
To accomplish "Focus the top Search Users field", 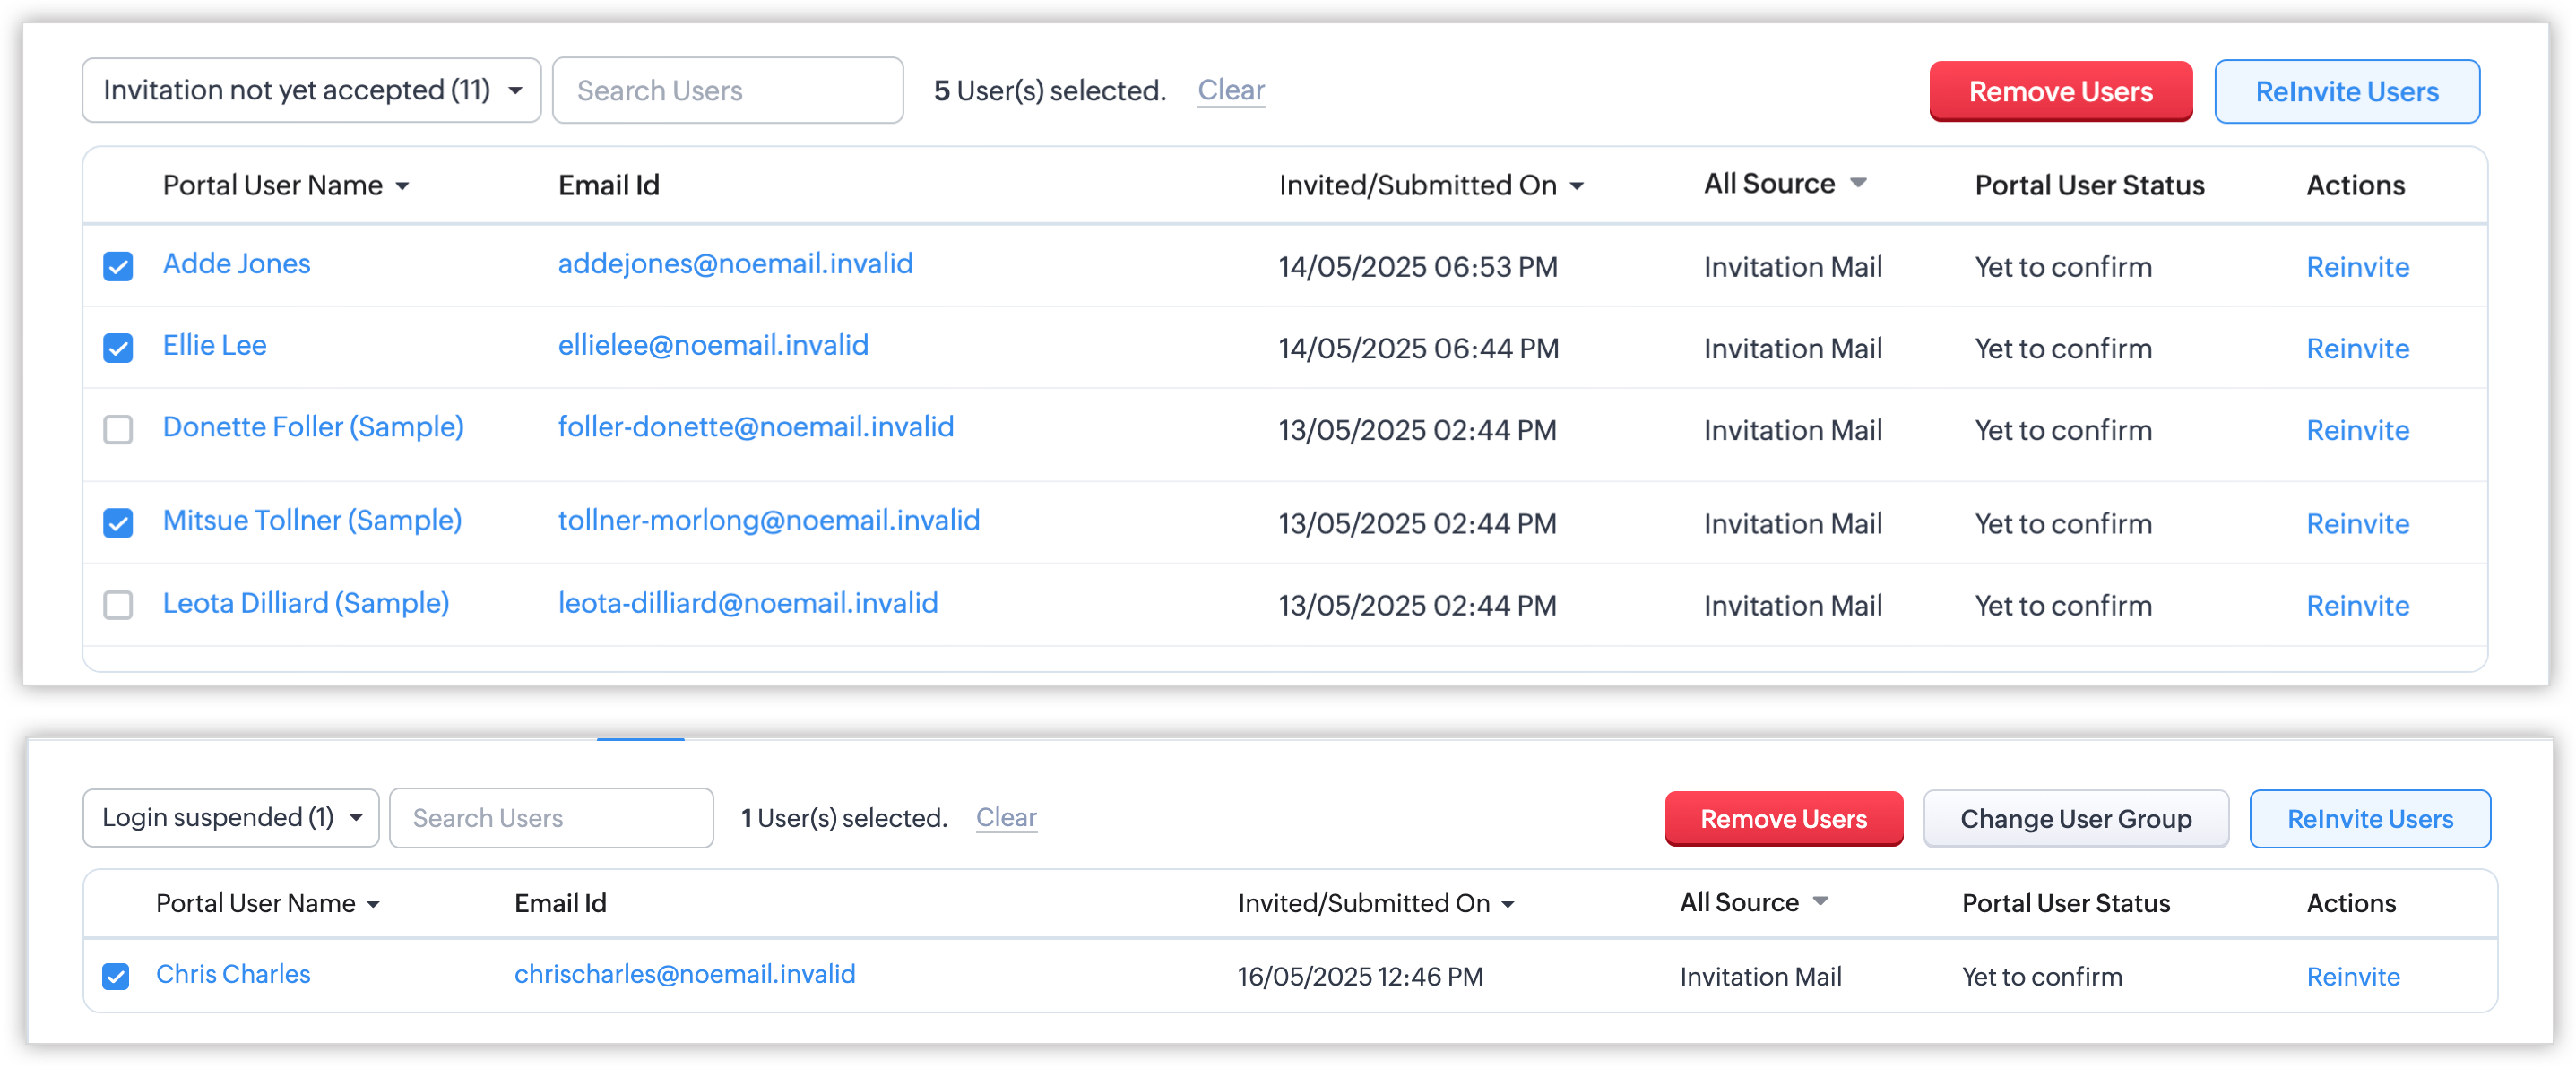I will pos(727,90).
